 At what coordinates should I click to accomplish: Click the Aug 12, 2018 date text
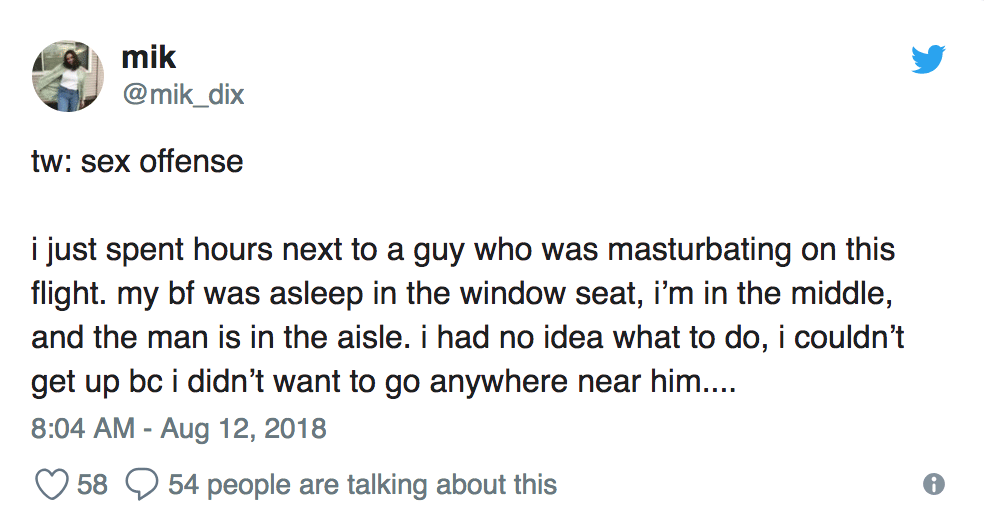coord(243,428)
